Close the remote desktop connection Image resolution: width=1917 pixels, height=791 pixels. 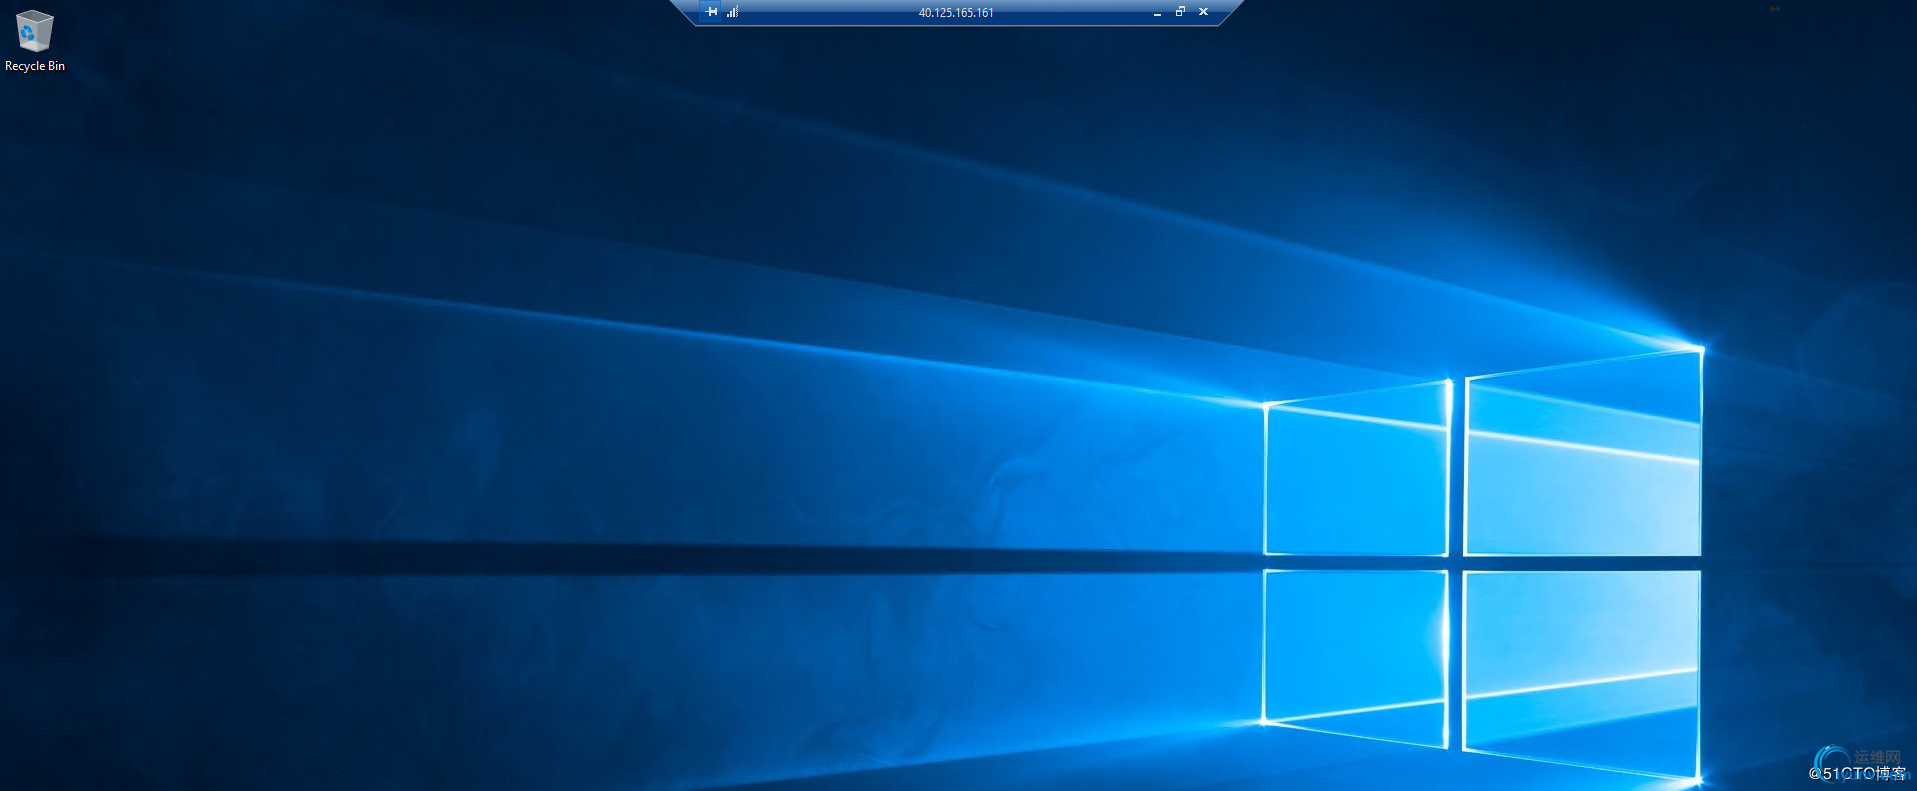pyautogui.click(x=1203, y=12)
